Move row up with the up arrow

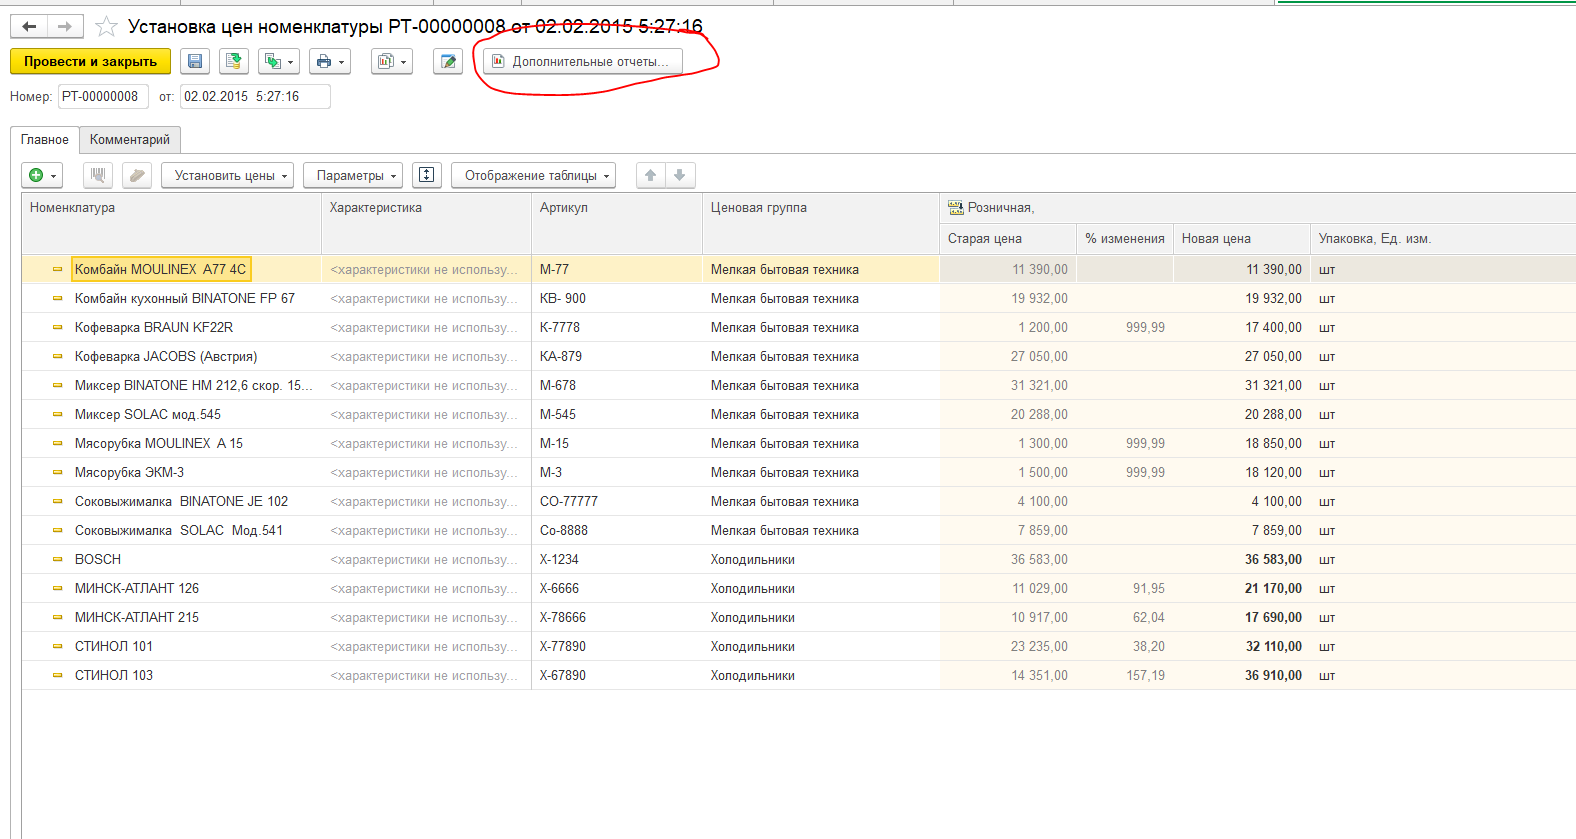point(650,176)
